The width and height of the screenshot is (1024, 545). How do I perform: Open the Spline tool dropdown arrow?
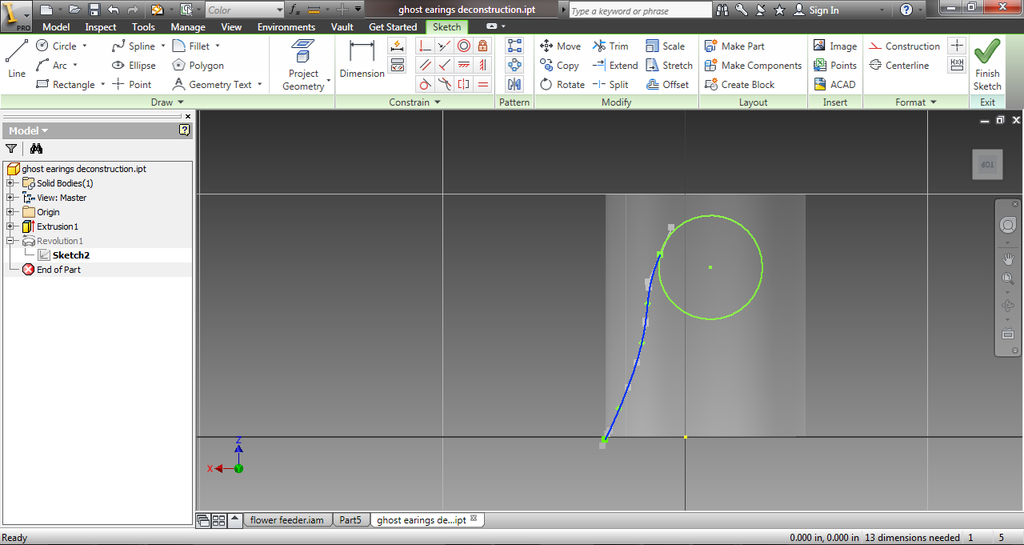pos(163,46)
